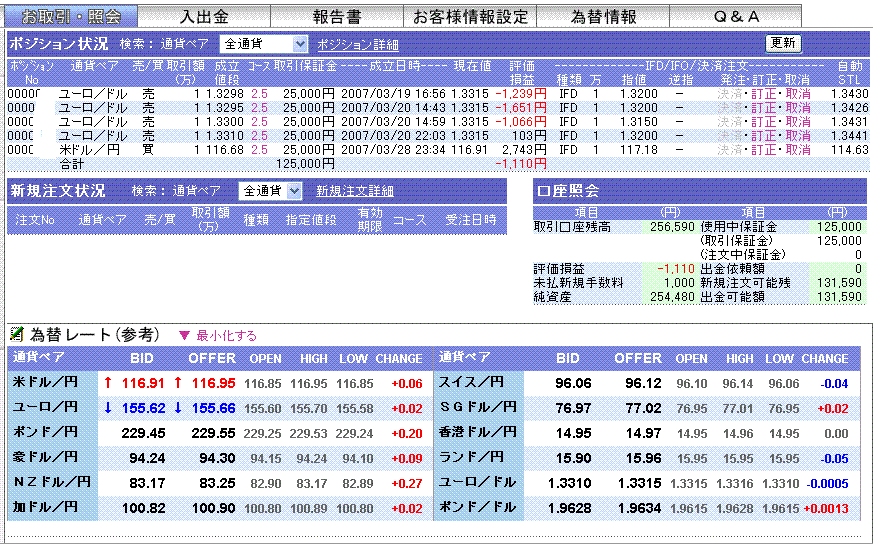Image resolution: width=878 pixels, height=550 pixels.
Task: Open the 新規注文詳細 link
Action: 355,191
